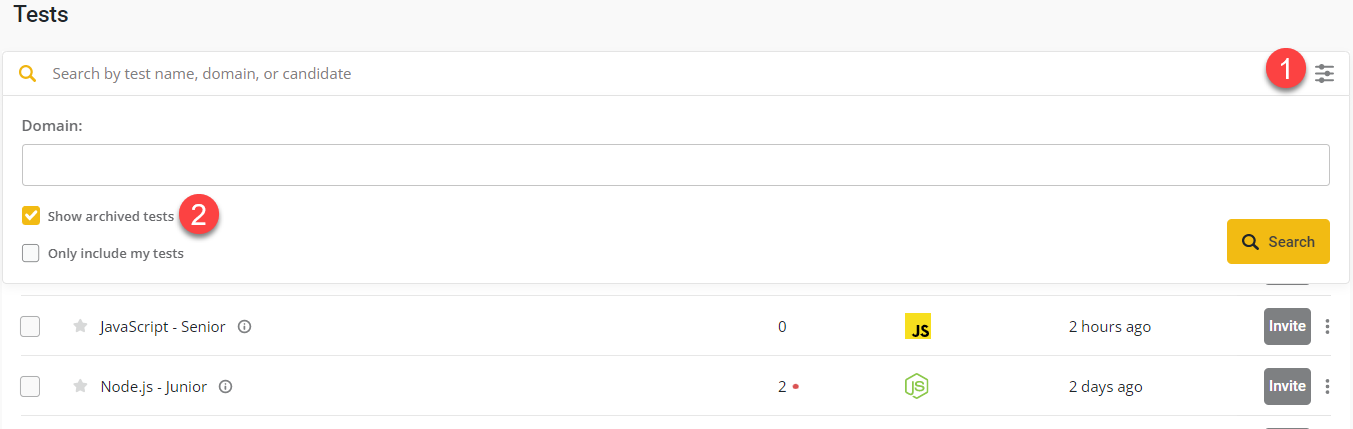Click the search magnifier icon
The height and width of the screenshot is (429, 1353).
29,74
